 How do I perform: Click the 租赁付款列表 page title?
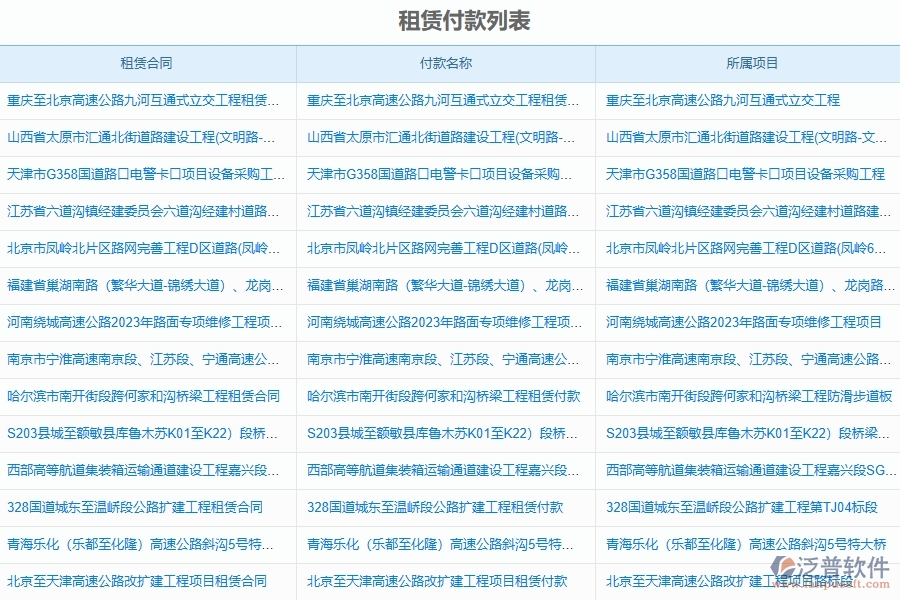pos(449,17)
